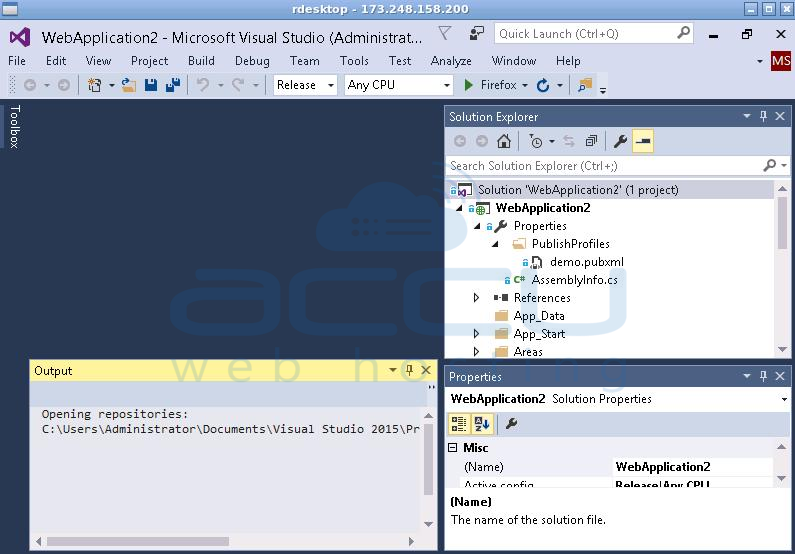Open the Team menu
This screenshot has width=795, height=554.
click(305, 61)
